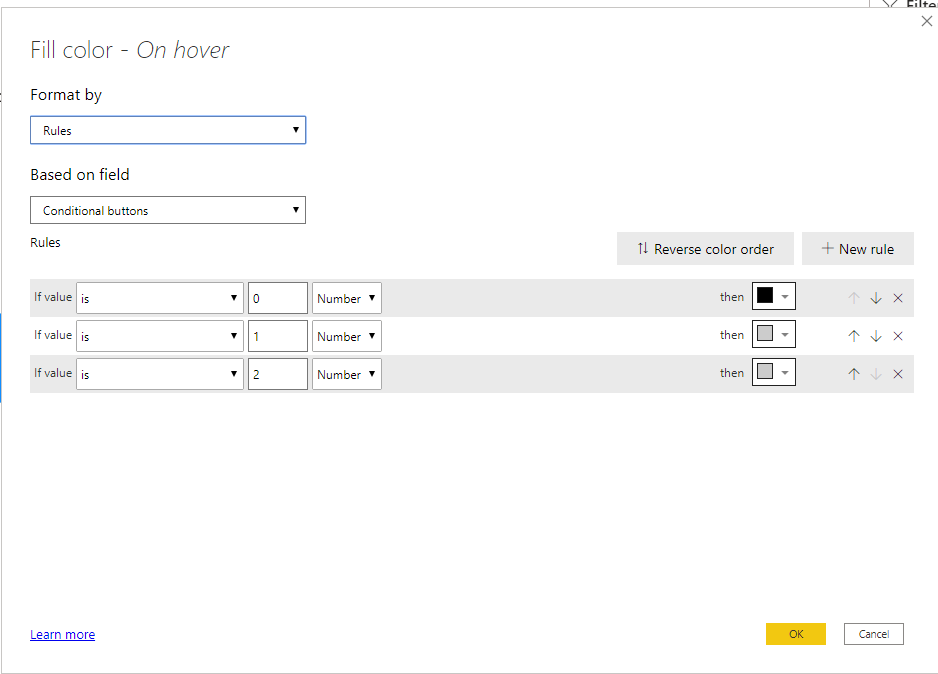Move the value 1 rule up

click(854, 336)
